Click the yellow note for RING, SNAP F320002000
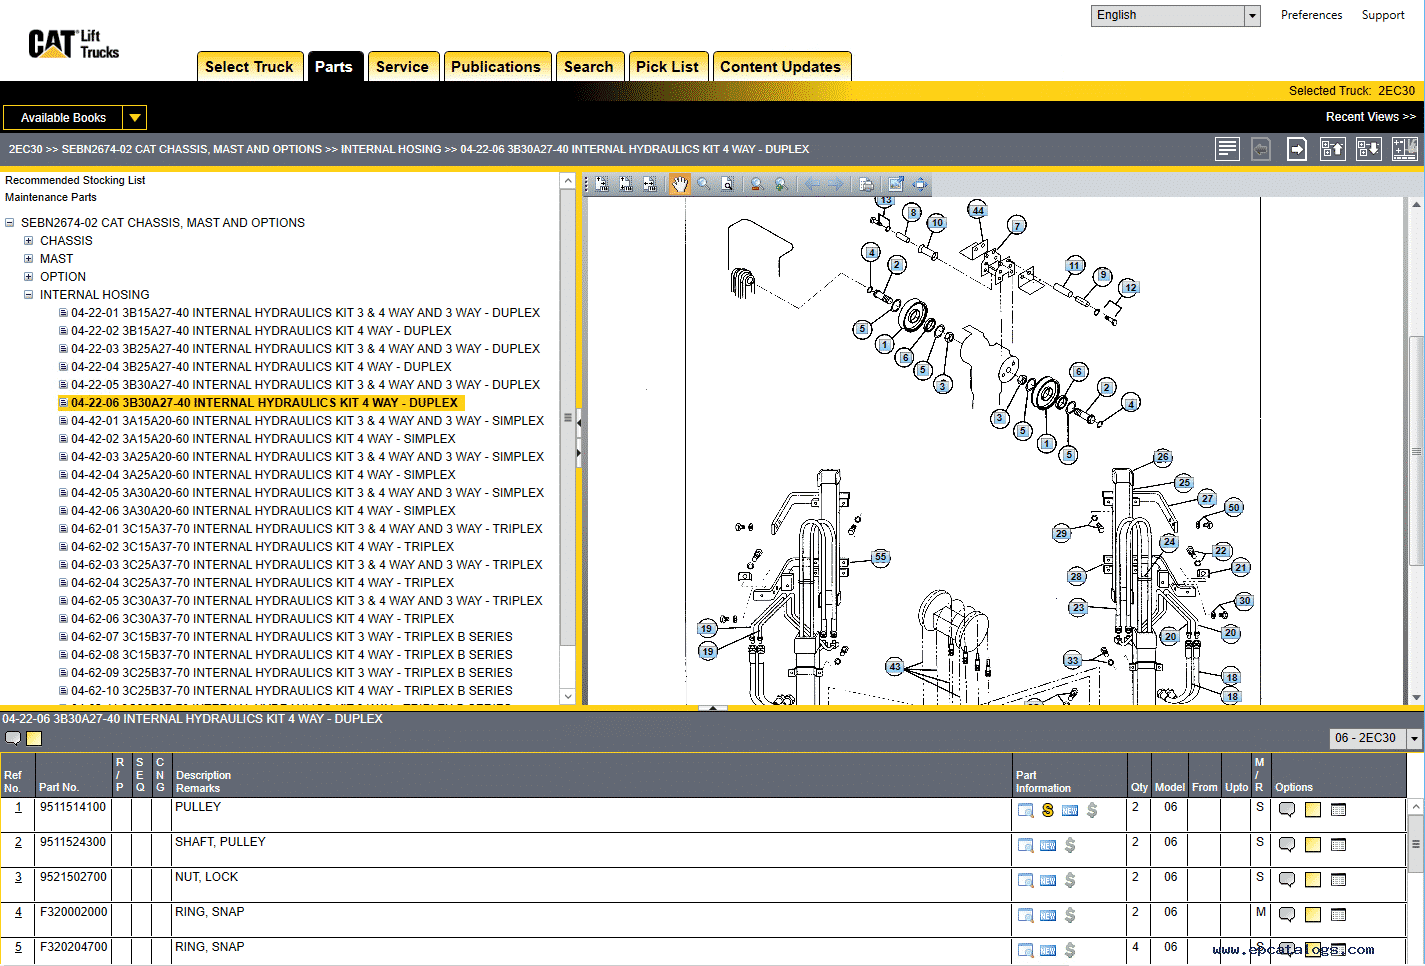Image resolution: width=1425 pixels, height=966 pixels. (1313, 914)
